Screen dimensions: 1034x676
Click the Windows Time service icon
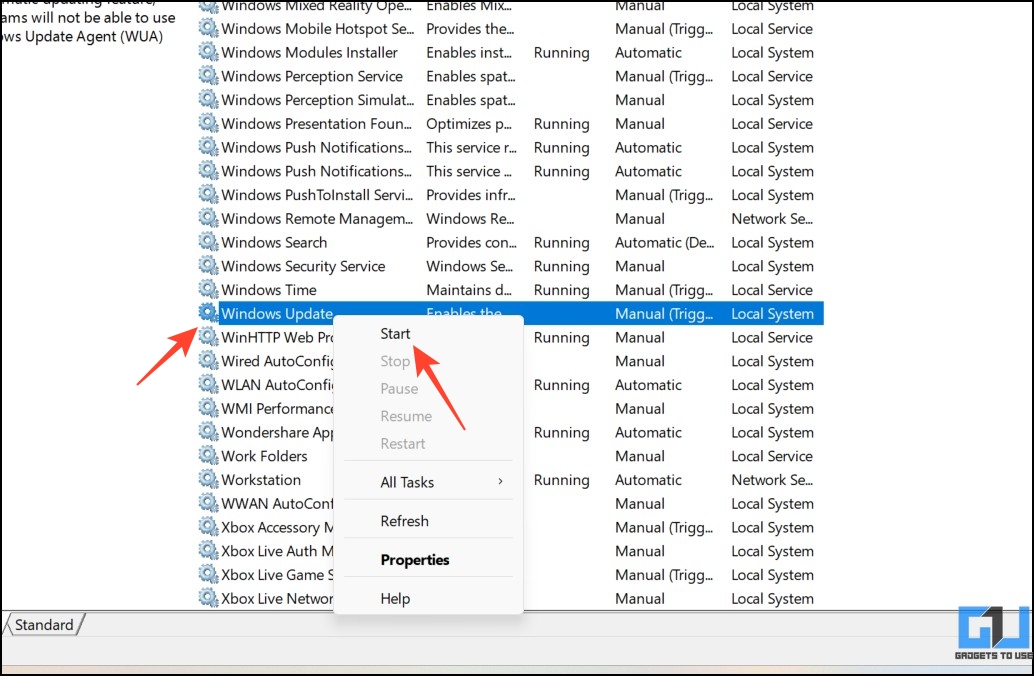pos(208,289)
